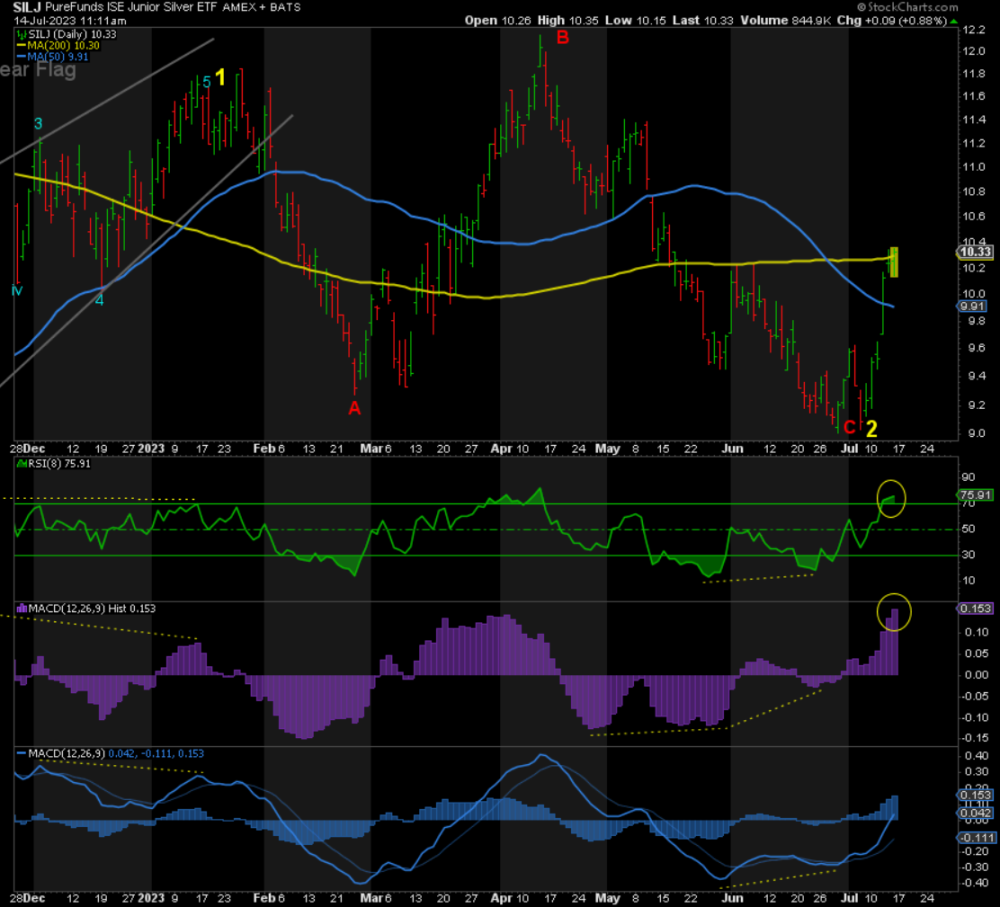1000x907 pixels.
Task: Click the green up-arrow beside the Chg value
Action: [x=953, y=21]
